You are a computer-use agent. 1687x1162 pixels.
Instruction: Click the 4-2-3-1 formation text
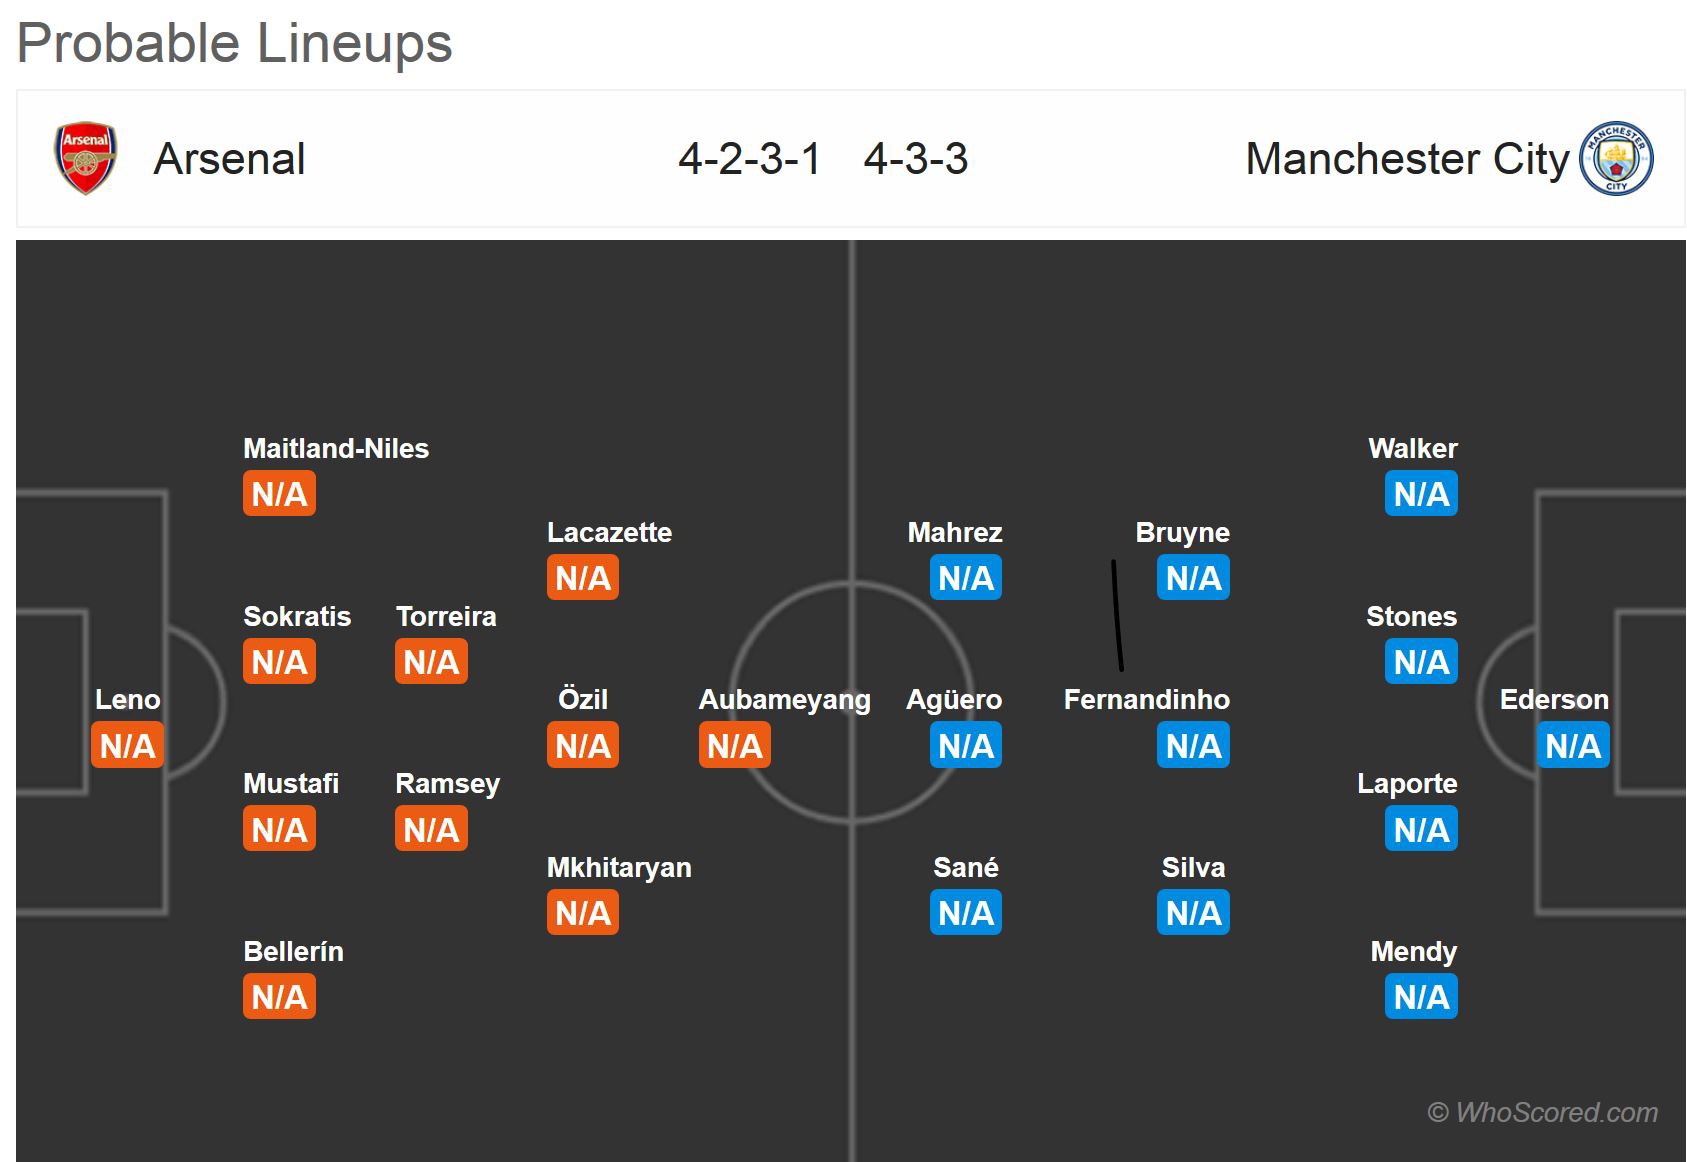click(x=749, y=159)
